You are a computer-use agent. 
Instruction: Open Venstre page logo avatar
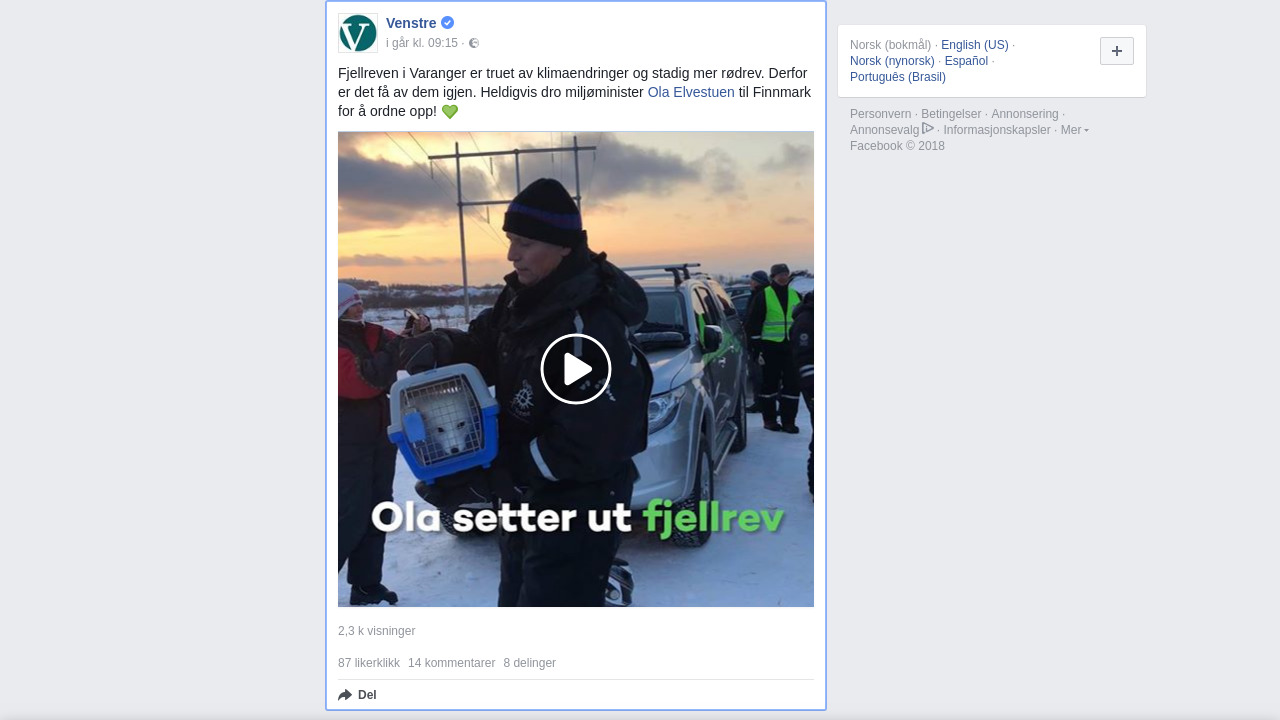pos(358,33)
